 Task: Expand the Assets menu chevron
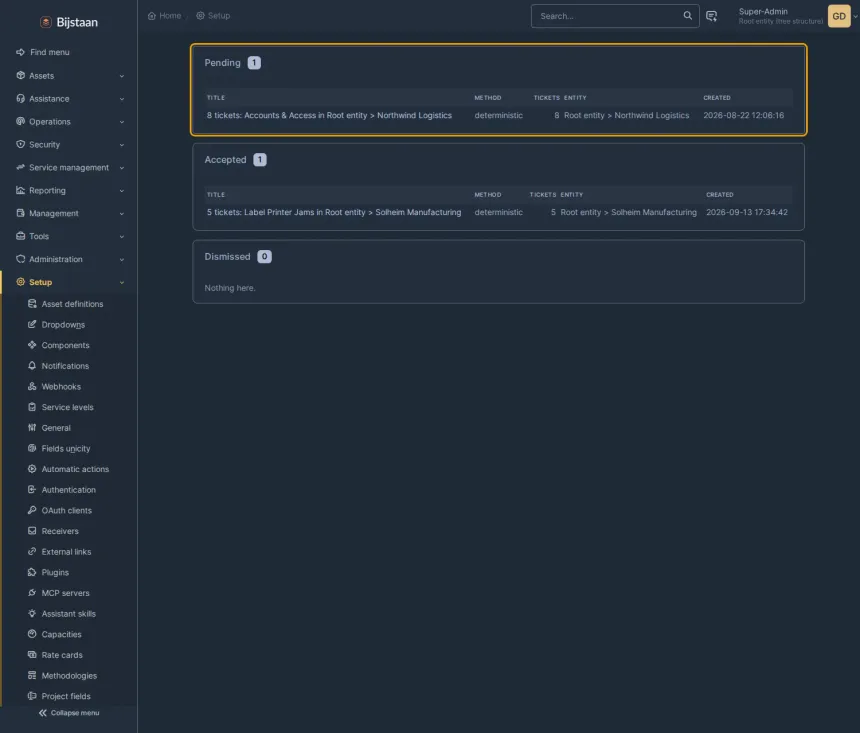coord(122,76)
